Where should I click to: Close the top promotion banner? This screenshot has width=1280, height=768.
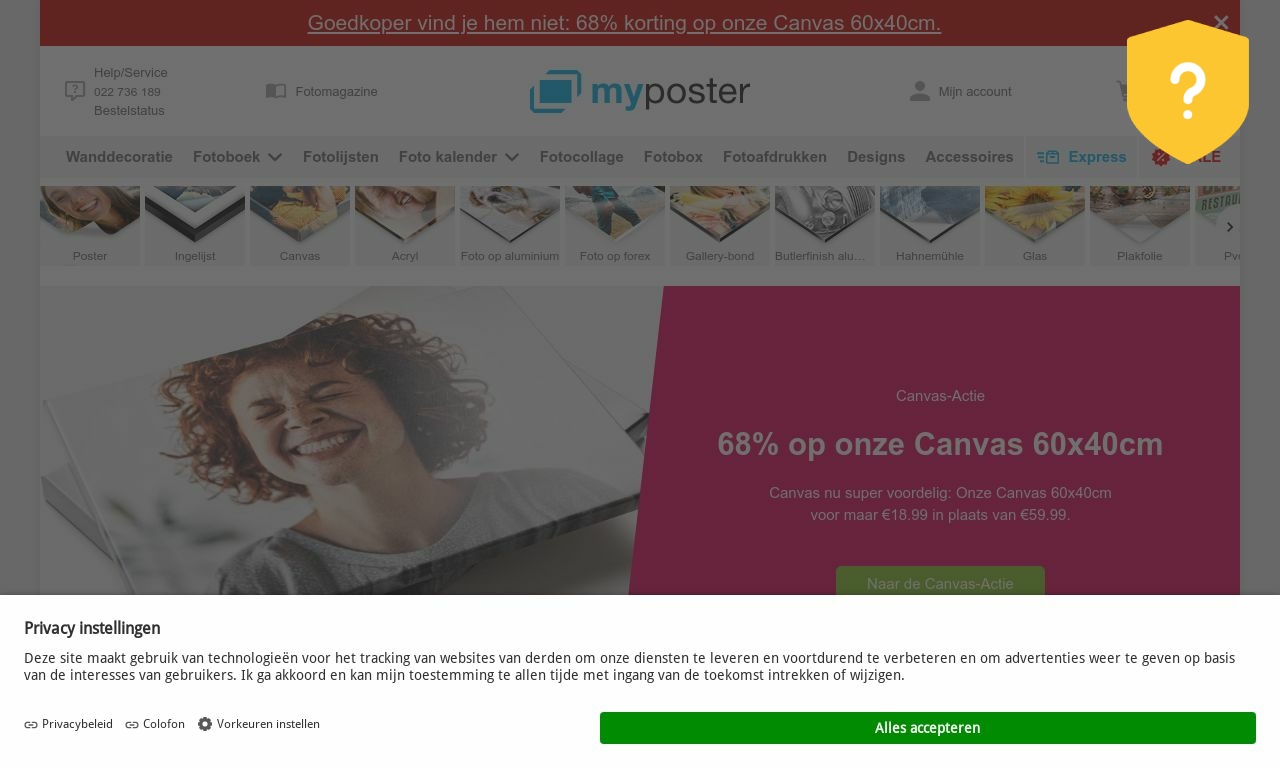tap(1221, 22)
